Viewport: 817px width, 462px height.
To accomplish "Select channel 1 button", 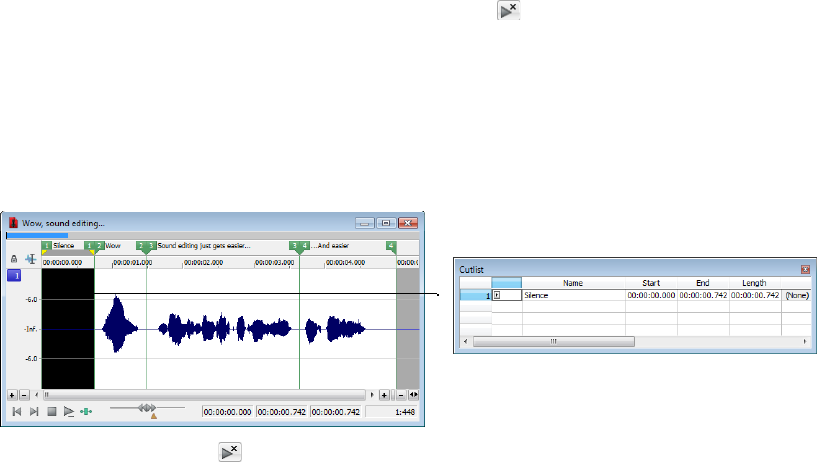I will (14, 276).
